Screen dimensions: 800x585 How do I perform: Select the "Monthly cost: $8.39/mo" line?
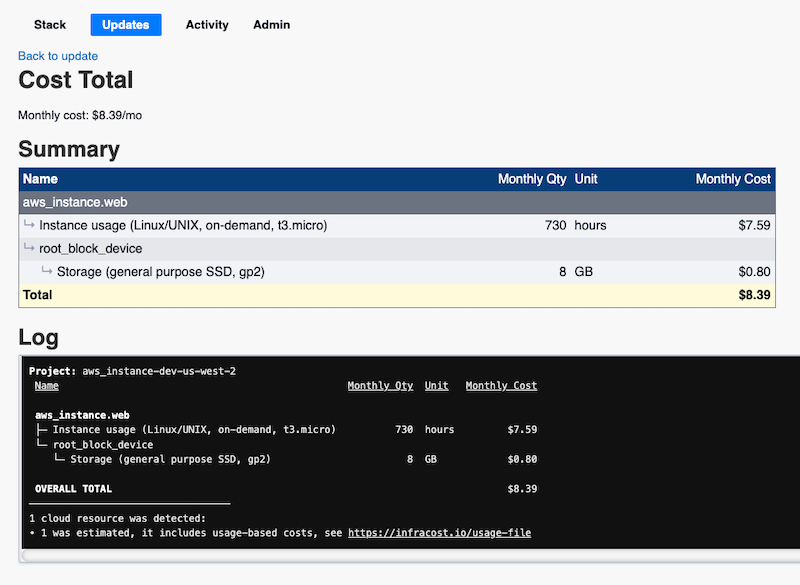tap(80, 115)
